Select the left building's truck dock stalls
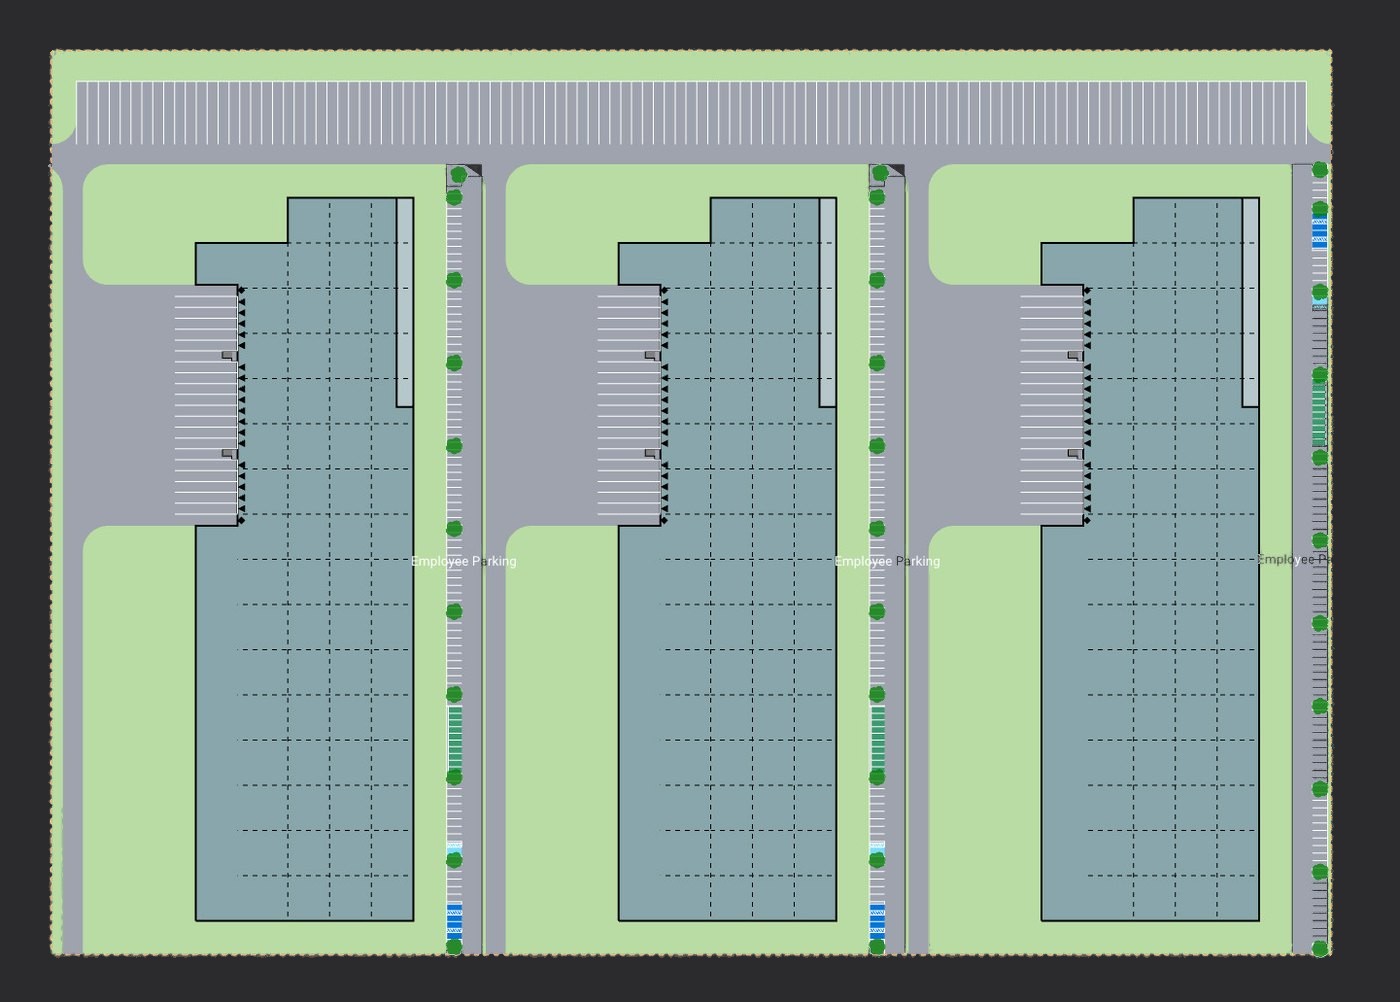 tap(206, 405)
